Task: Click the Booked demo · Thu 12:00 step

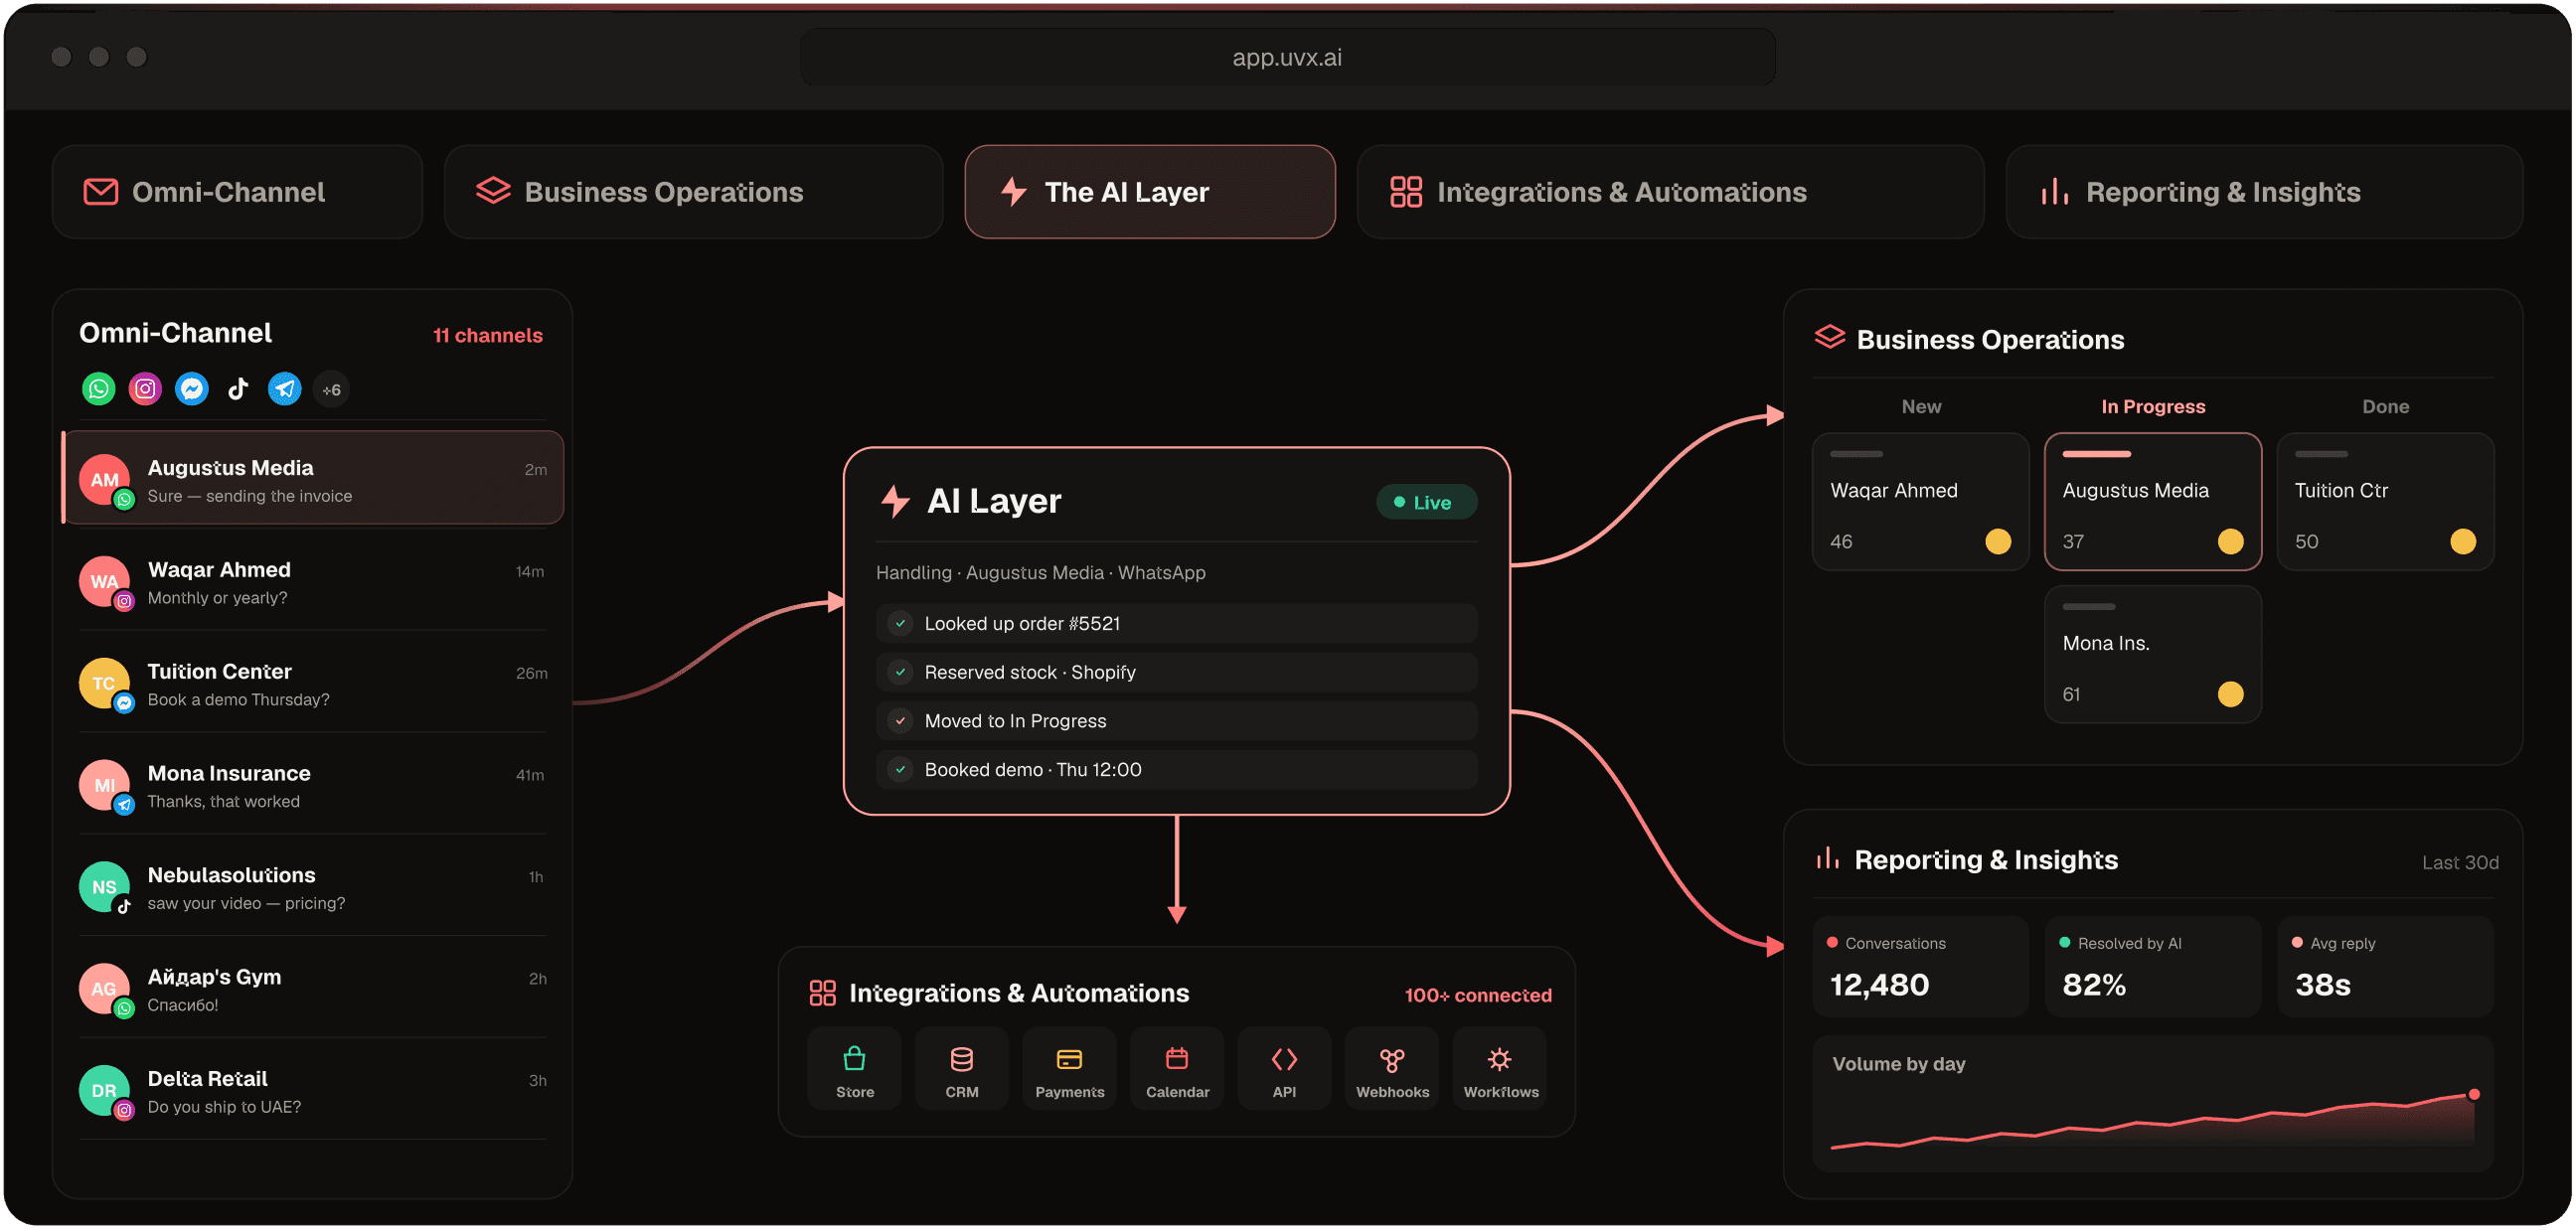Action: 1177,770
